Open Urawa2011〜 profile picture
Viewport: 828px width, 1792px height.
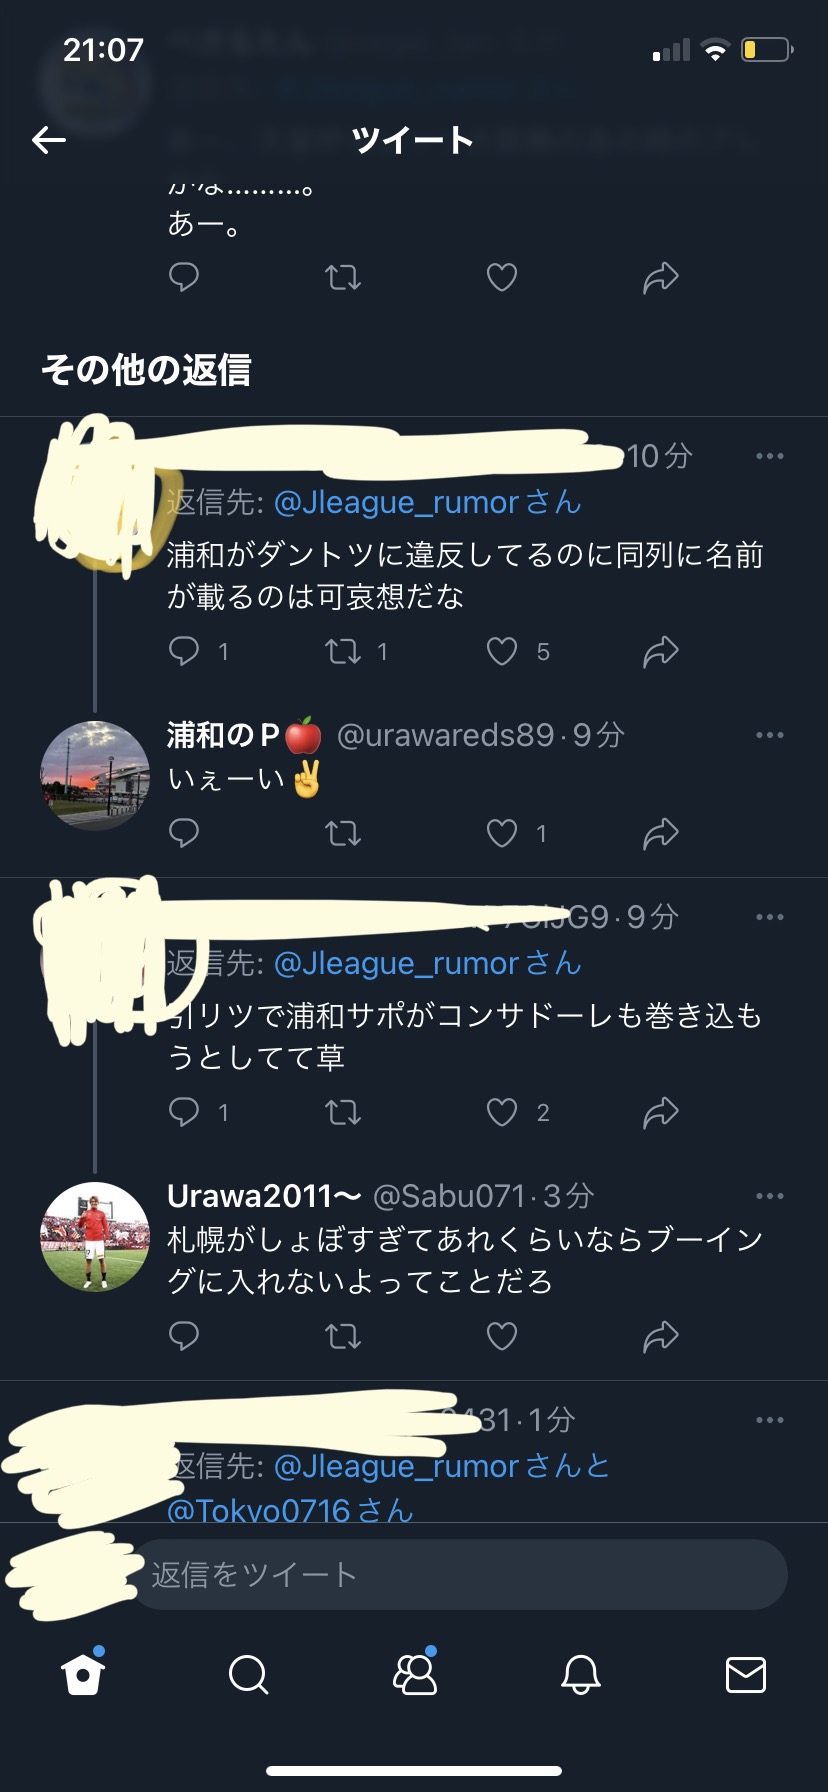pos(95,1237)
